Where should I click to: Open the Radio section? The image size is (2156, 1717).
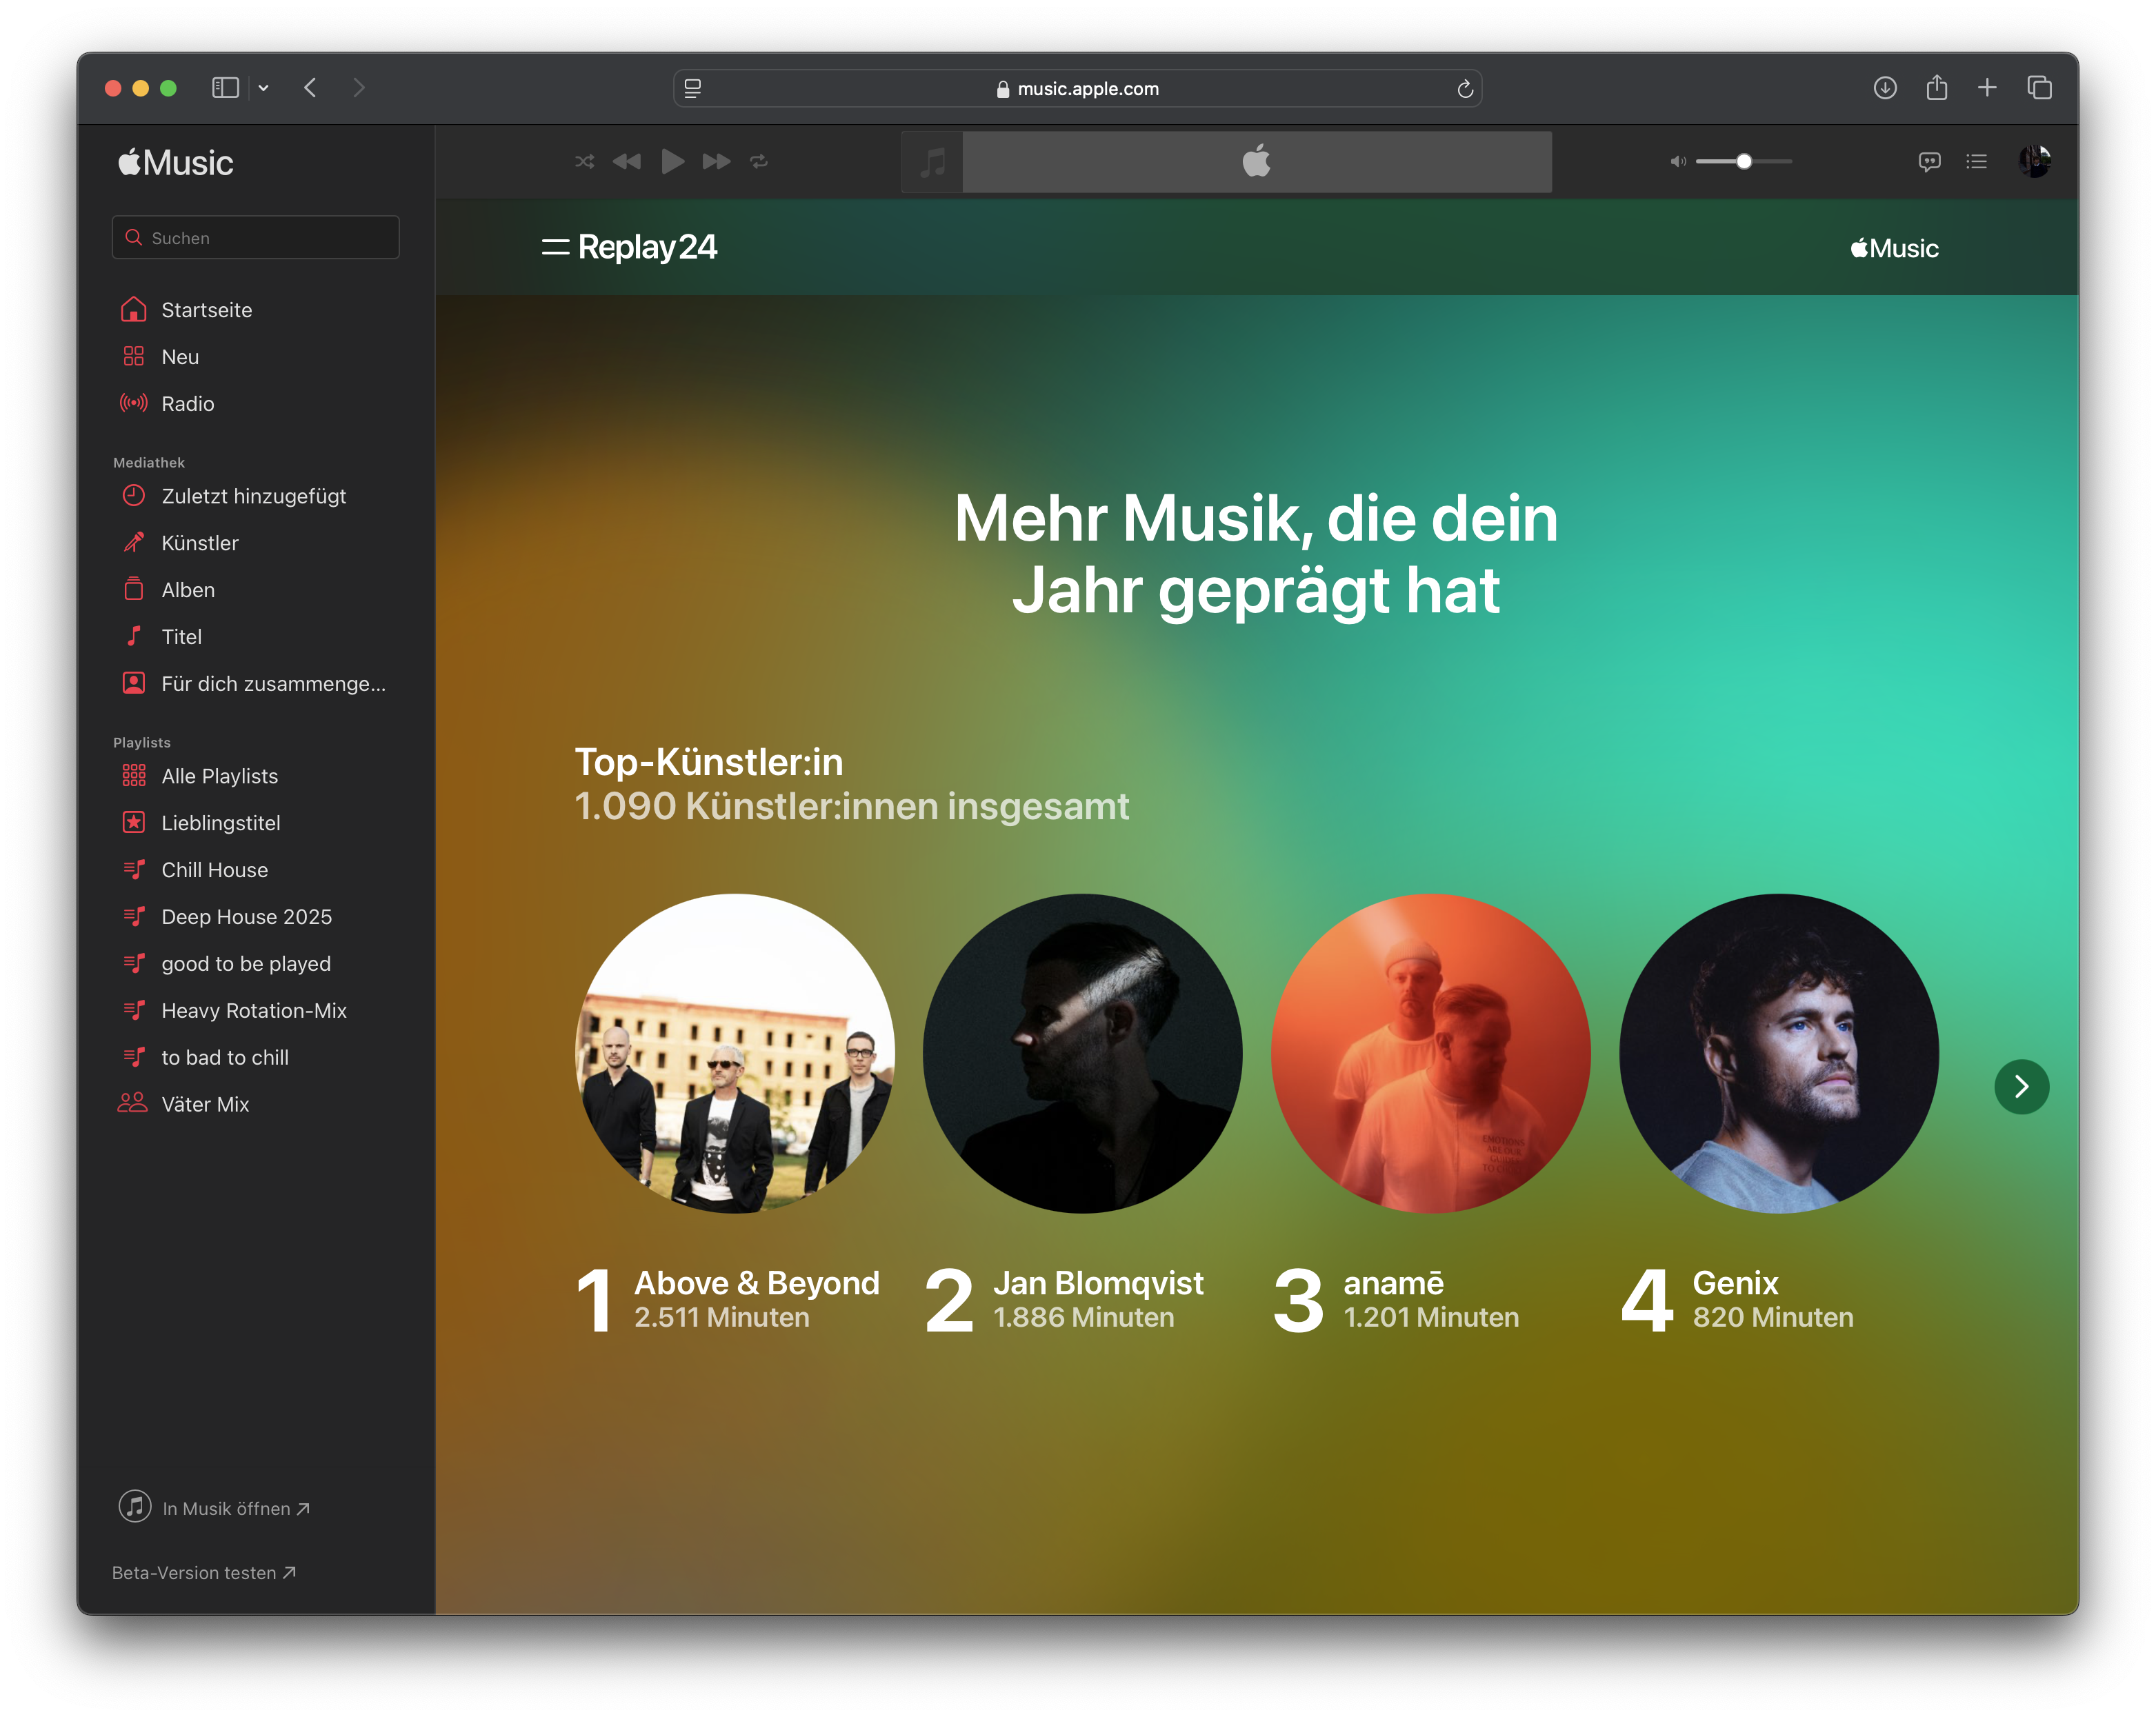click(187, 404)
